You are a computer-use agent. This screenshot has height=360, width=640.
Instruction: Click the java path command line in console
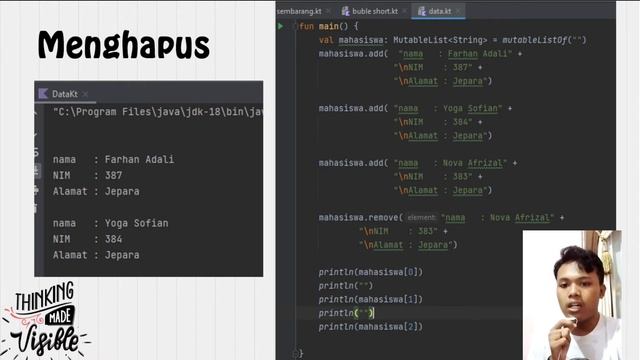(x=158, y=112)
